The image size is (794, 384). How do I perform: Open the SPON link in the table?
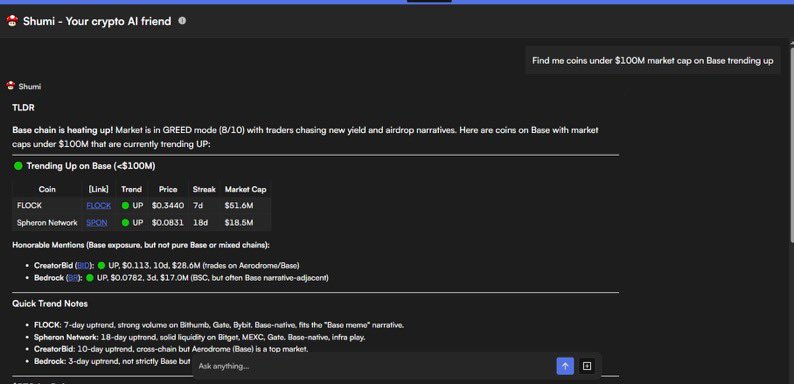[97, 222]
